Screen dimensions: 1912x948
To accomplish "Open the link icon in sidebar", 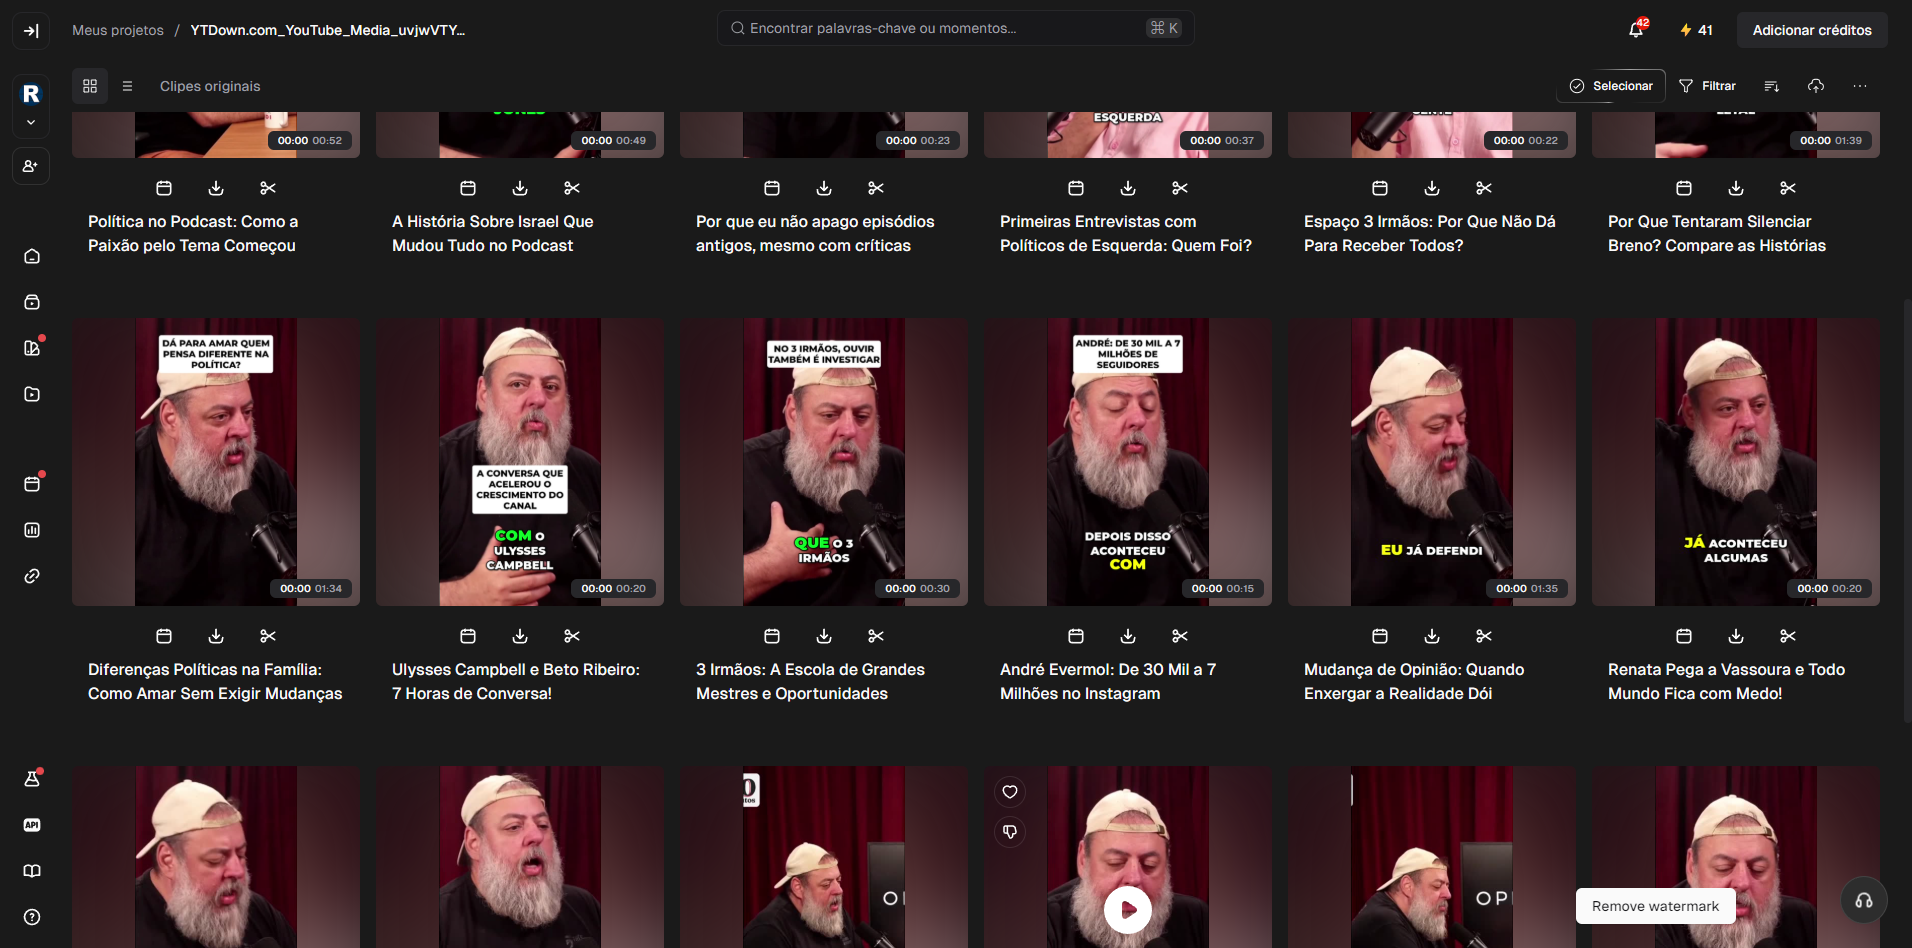I will (32, 576).
